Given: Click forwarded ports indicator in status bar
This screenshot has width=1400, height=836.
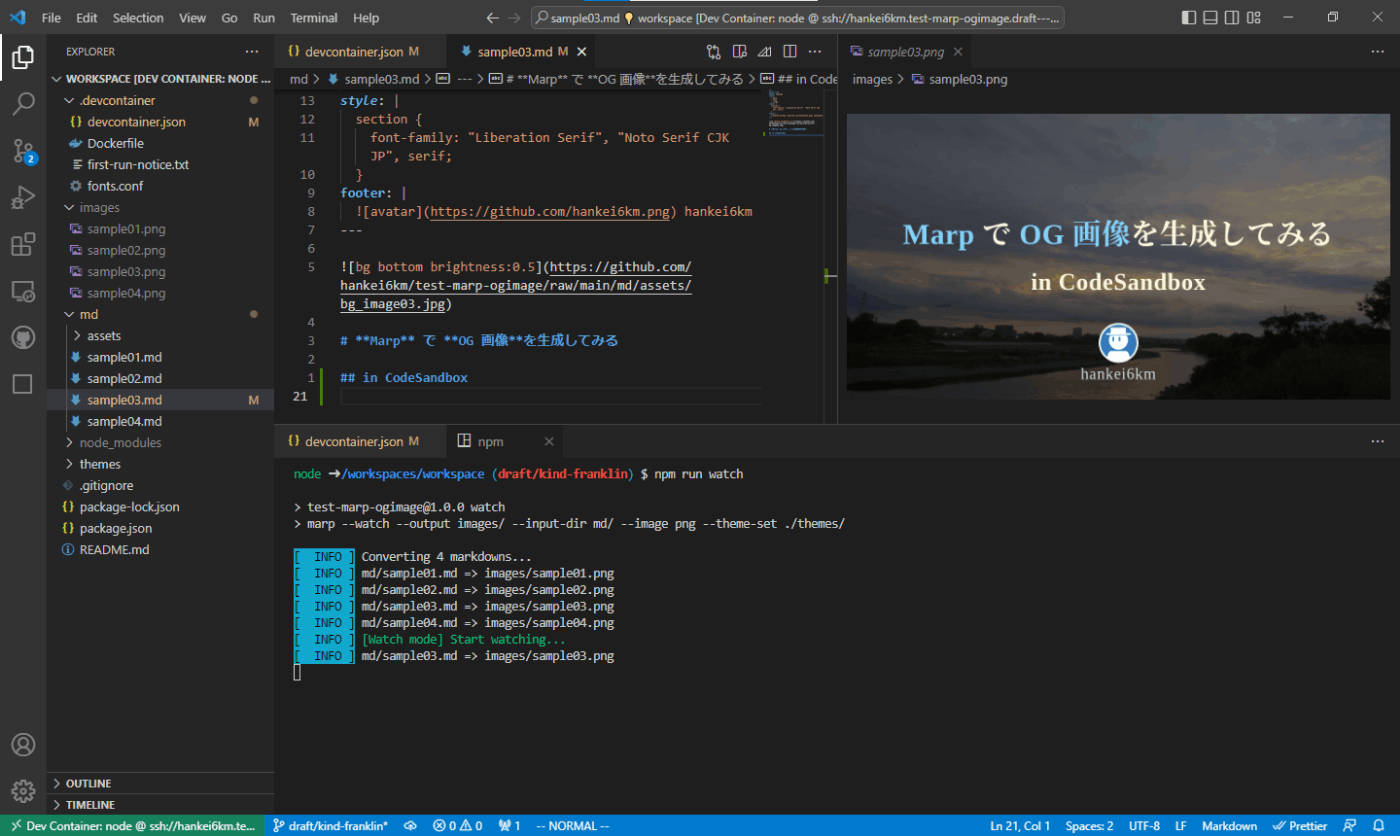Looking at the screenshot, I should 510,826.
